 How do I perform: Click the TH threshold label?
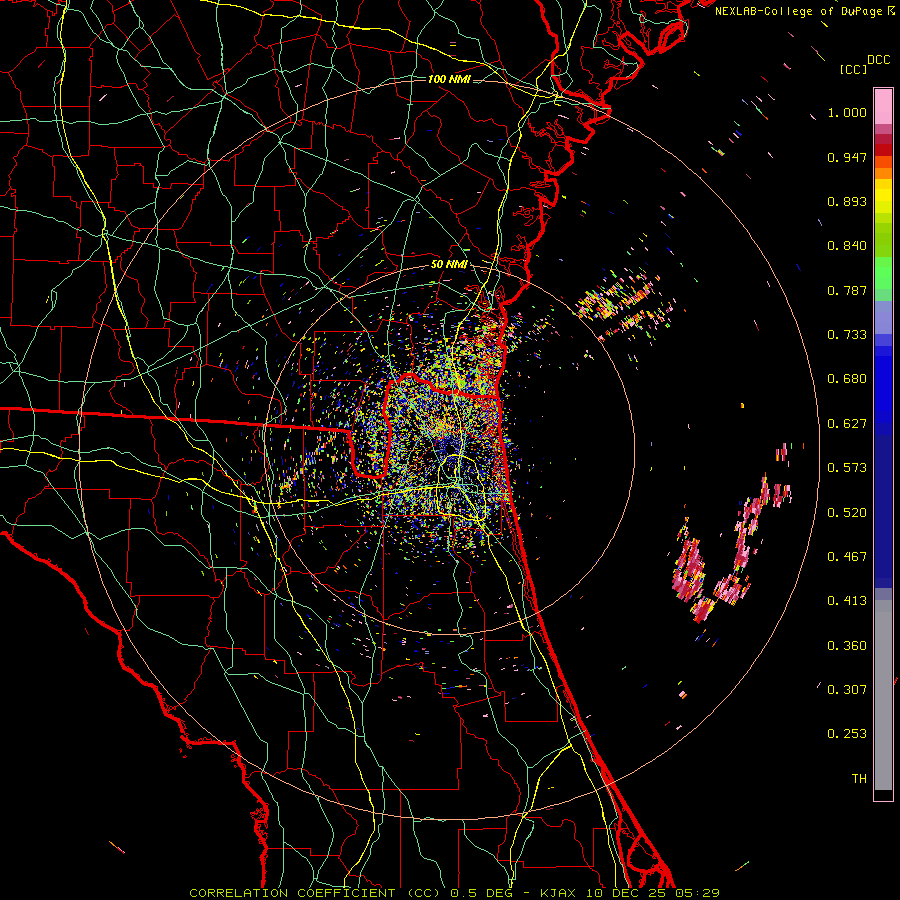pyautogui.click(x=859, y=779)
